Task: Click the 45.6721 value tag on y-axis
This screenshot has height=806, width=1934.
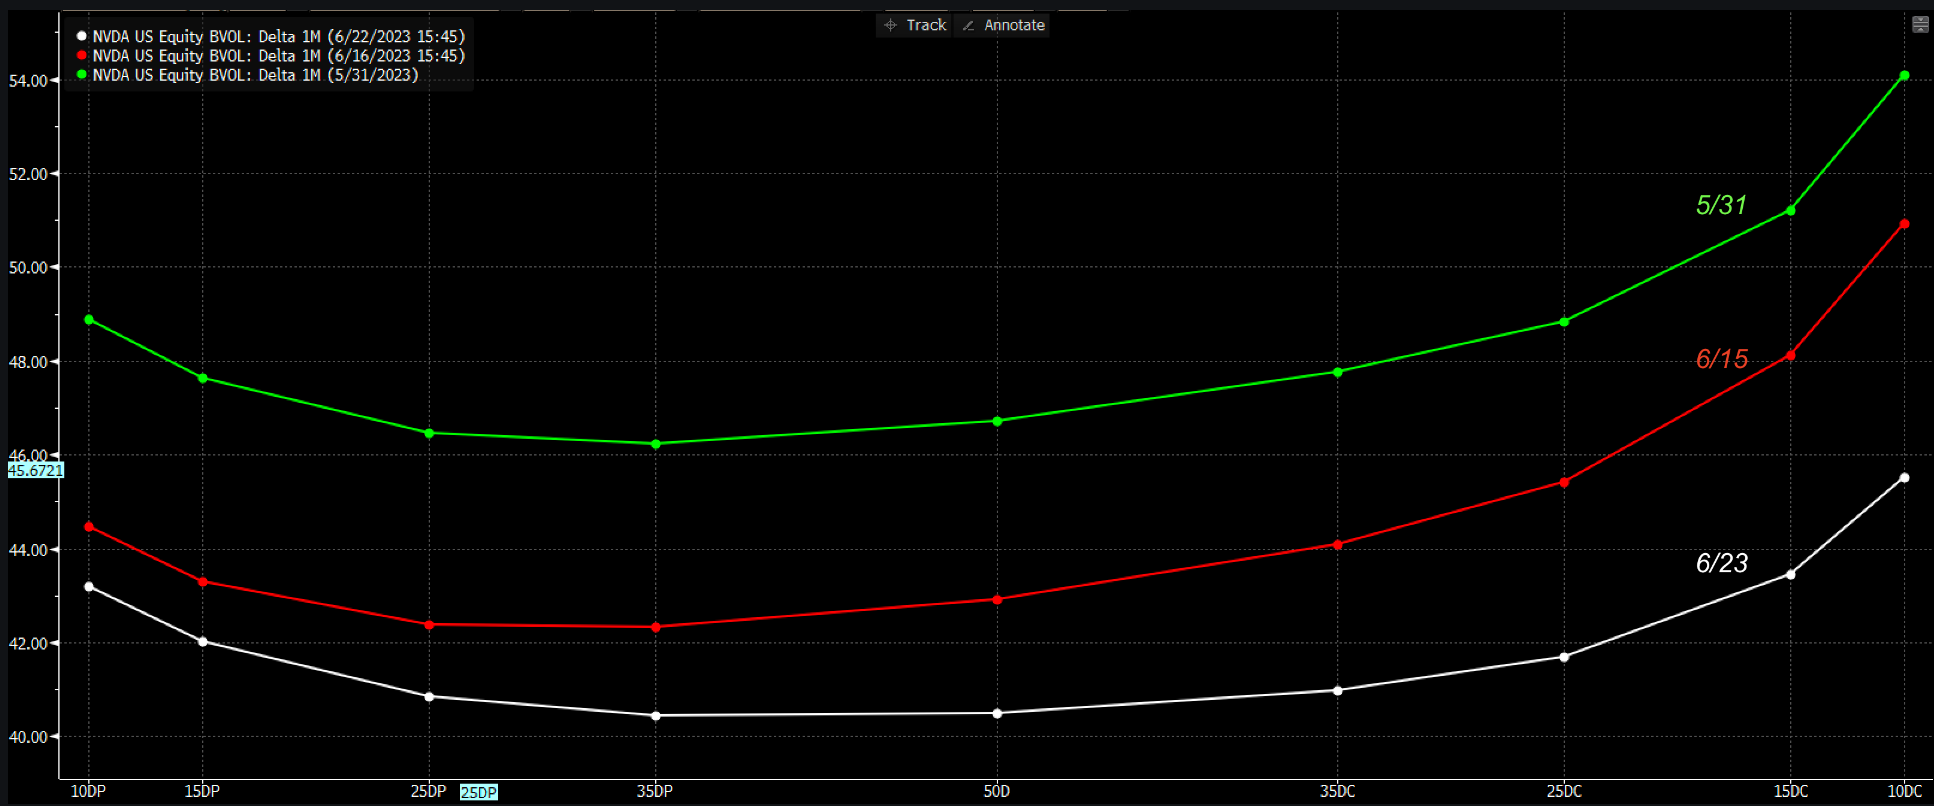Action: tap(36, 470)
